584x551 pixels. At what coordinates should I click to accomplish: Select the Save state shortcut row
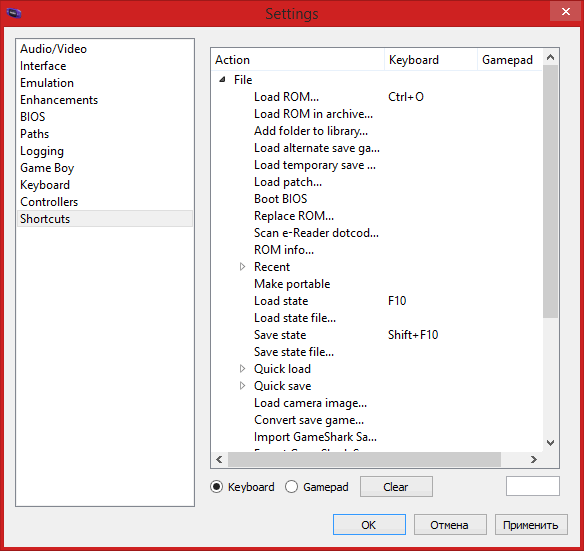pyautogui.click(x=376, y=335)
